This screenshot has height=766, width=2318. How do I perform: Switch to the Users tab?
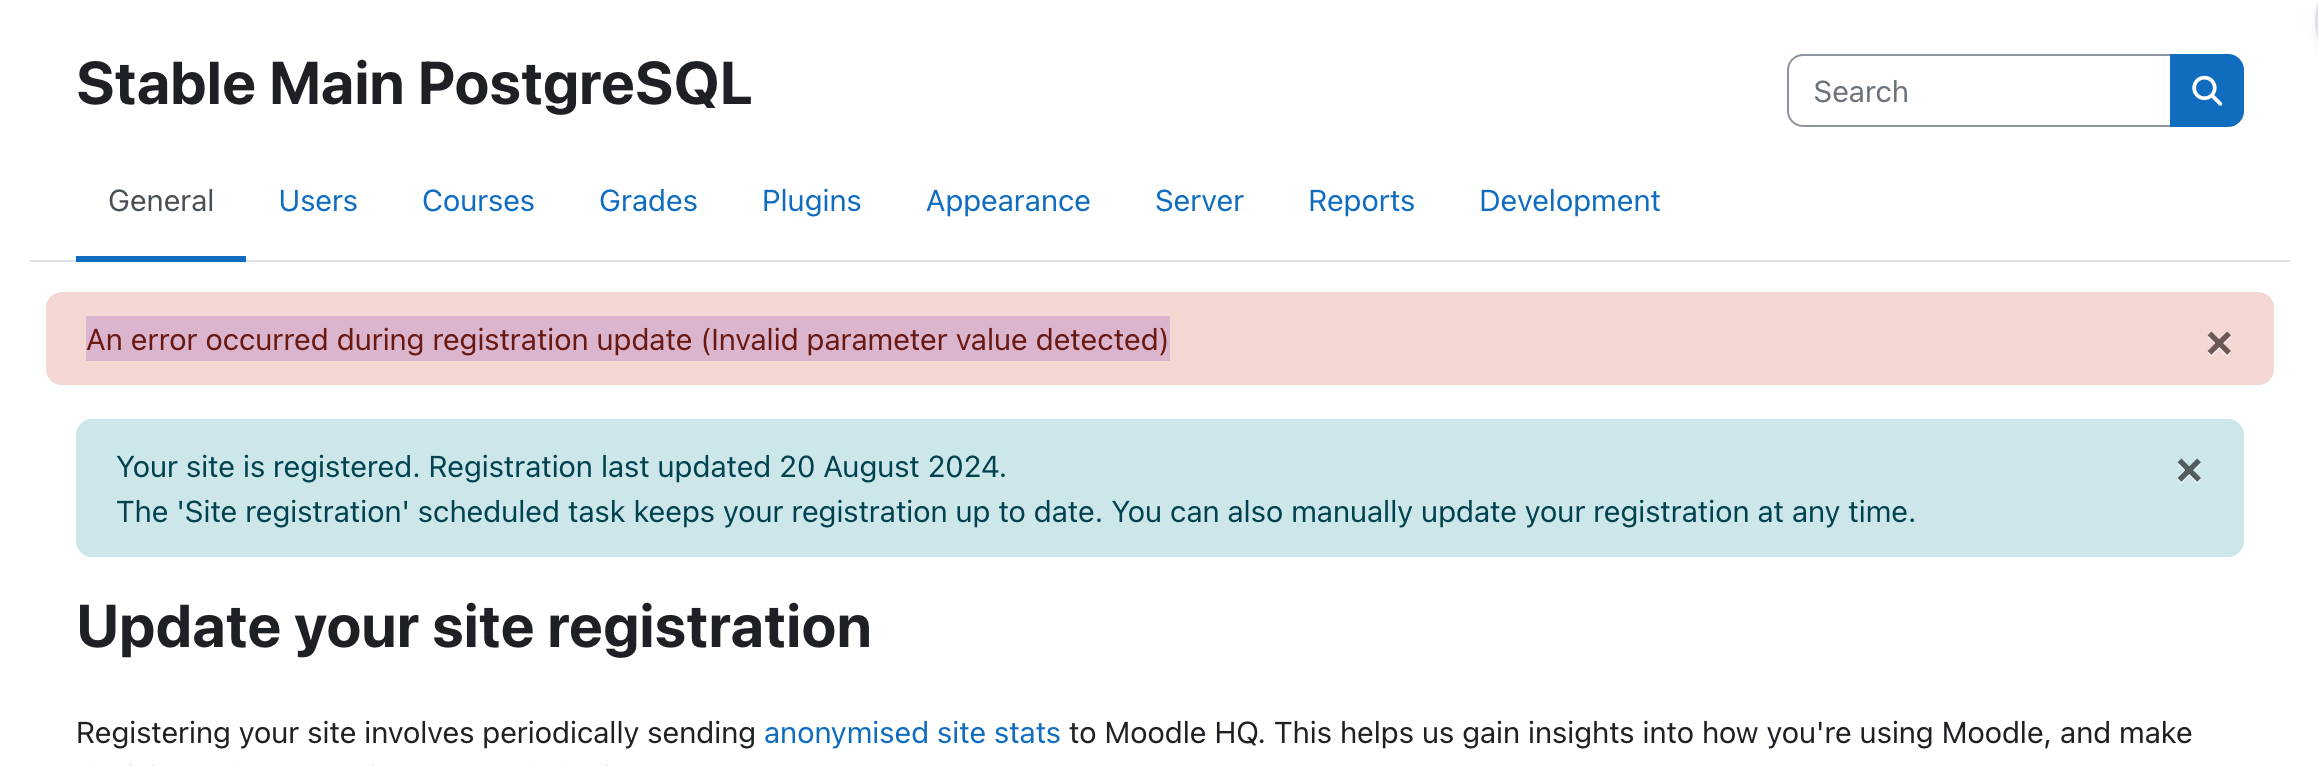pos(318,201)
